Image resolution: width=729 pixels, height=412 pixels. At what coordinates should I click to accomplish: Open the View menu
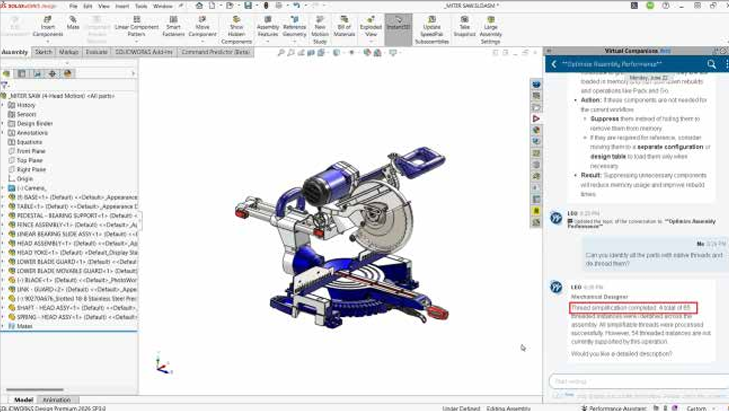[104, 6]
